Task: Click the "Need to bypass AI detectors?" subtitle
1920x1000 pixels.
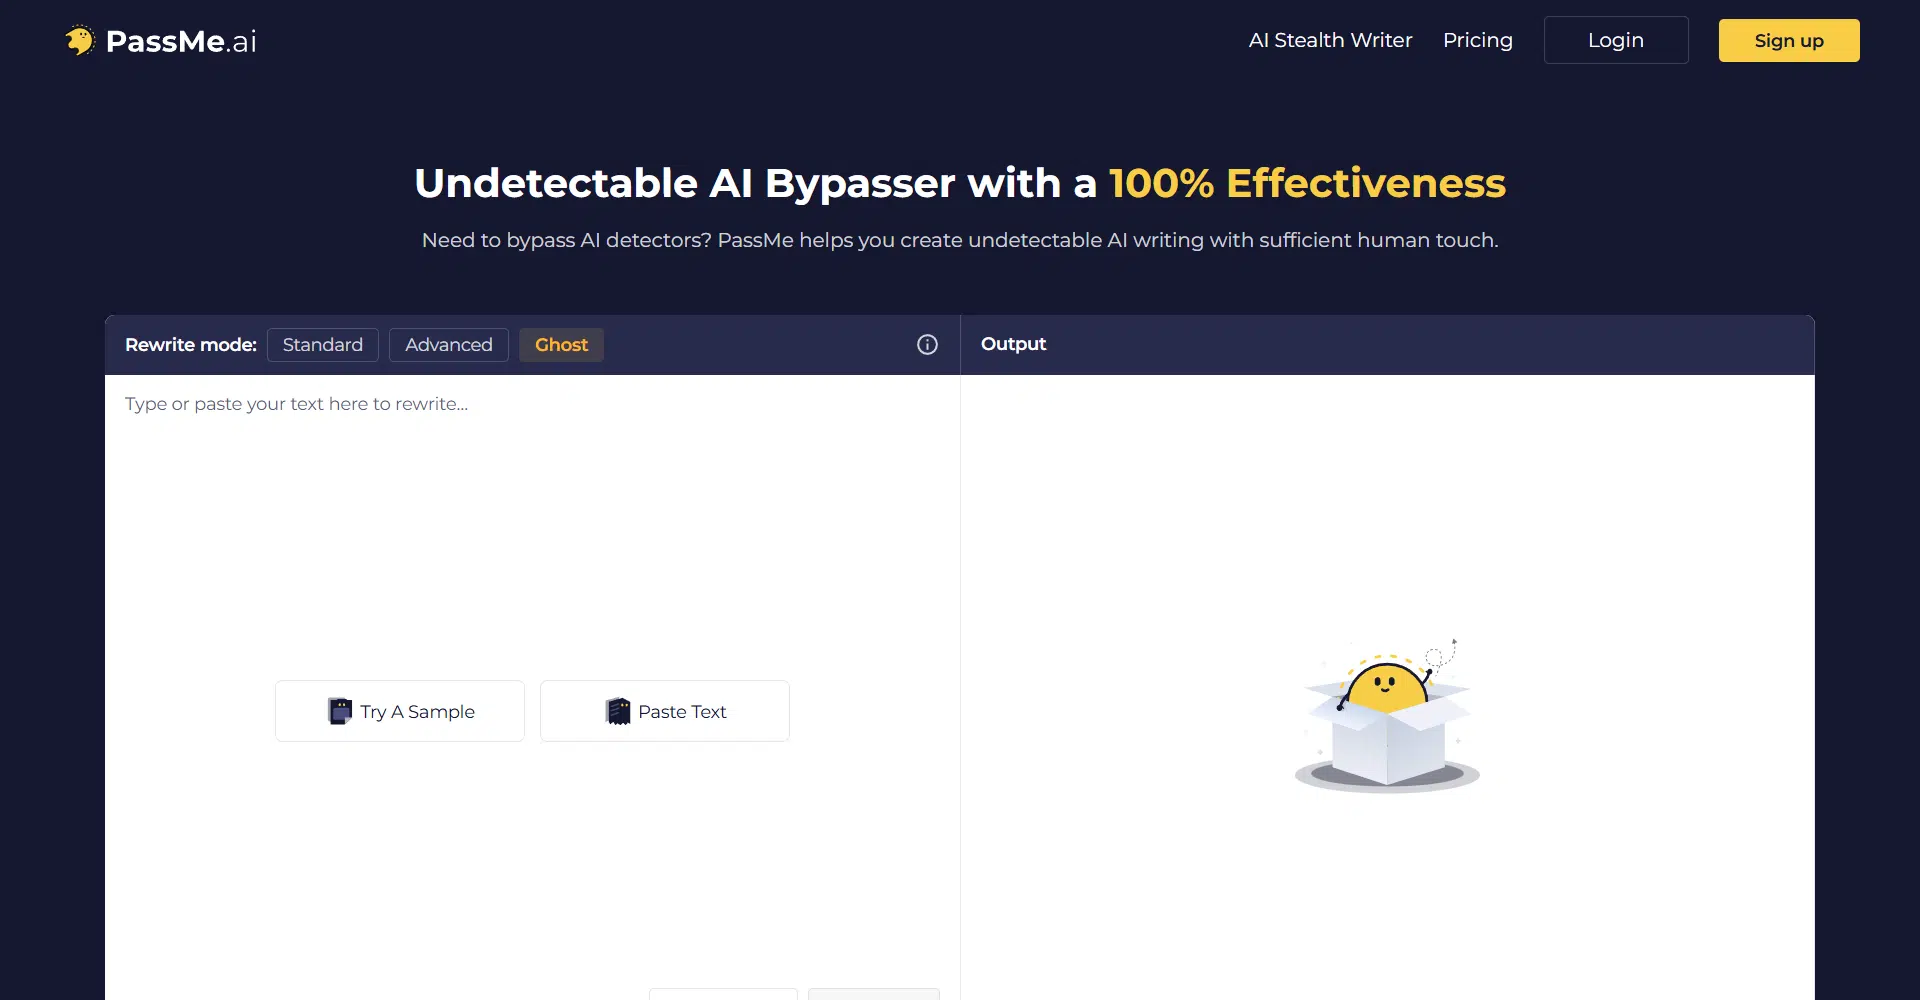Action: (x=959, y=240)
